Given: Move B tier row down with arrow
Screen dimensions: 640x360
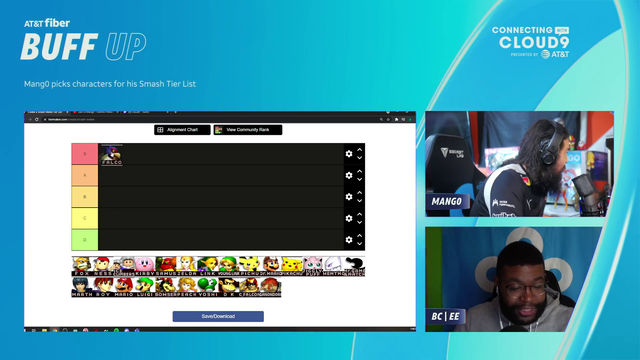Looking at the screenshot, I should [360, 201].
